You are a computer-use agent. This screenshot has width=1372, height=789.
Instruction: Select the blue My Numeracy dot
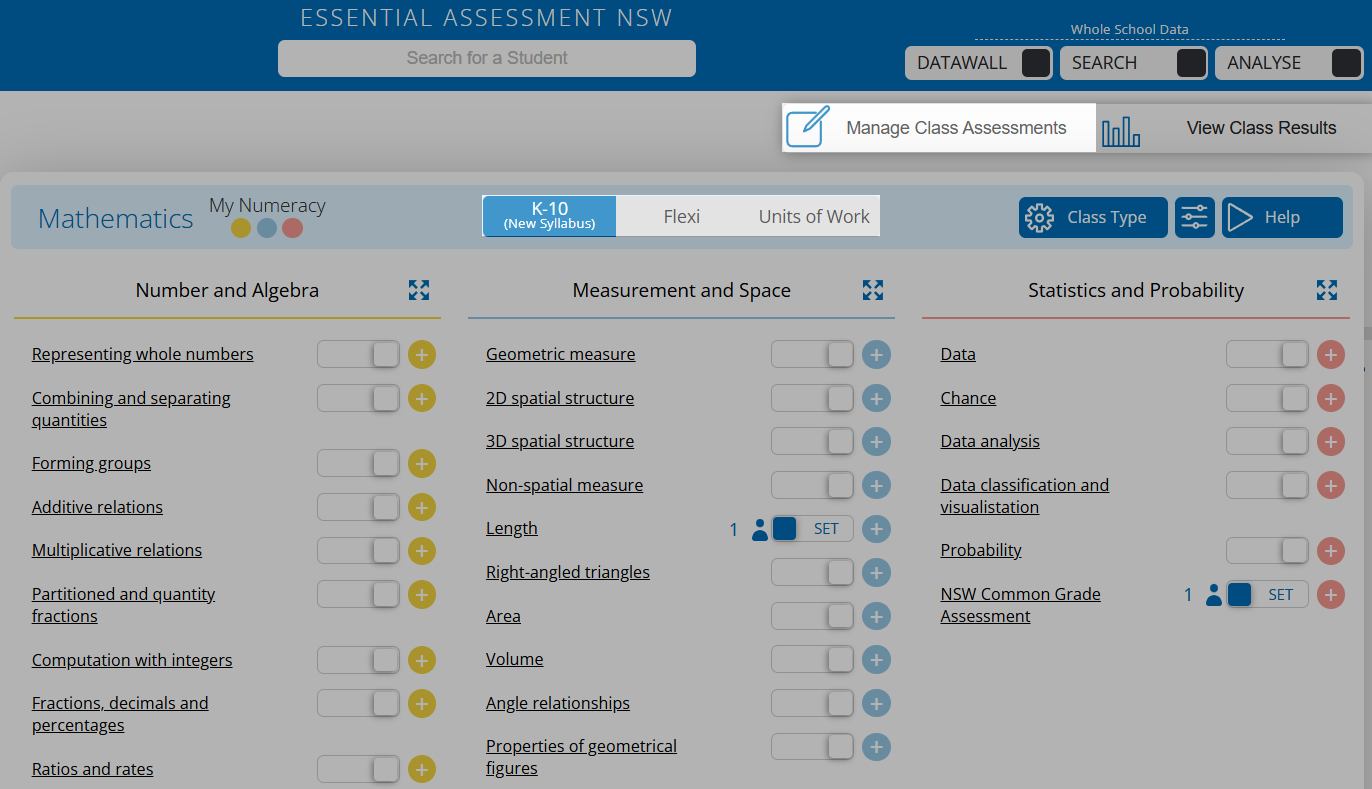click(267, 228)
